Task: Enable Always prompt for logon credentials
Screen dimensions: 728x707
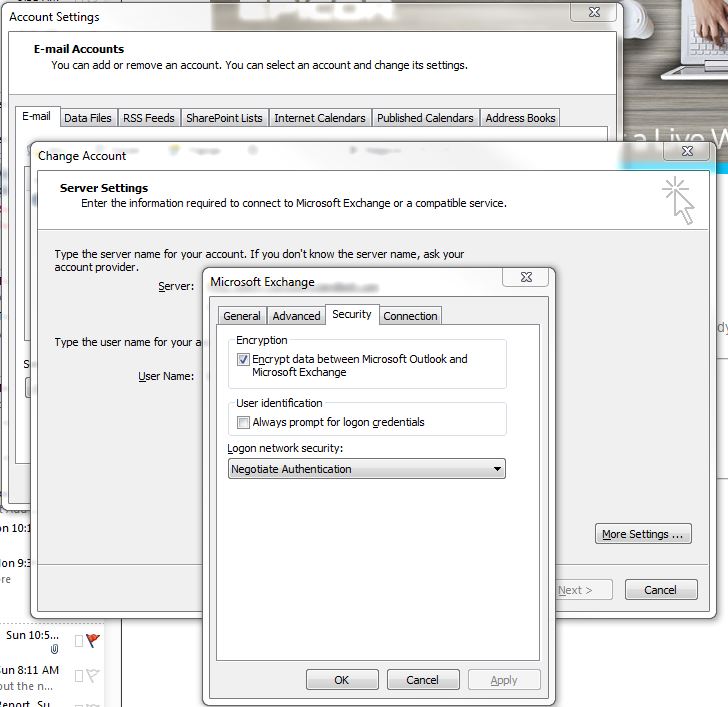Action: [243, 423]
